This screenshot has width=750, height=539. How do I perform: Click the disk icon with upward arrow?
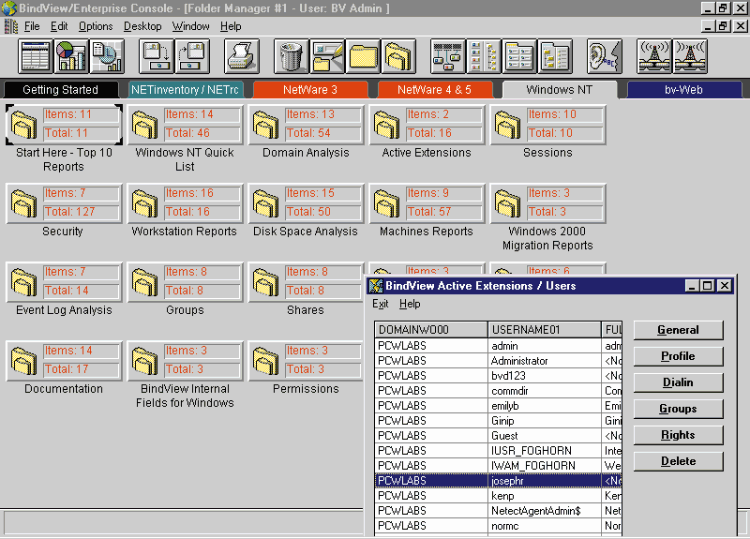pyautogui.click(x=192, y=56)
